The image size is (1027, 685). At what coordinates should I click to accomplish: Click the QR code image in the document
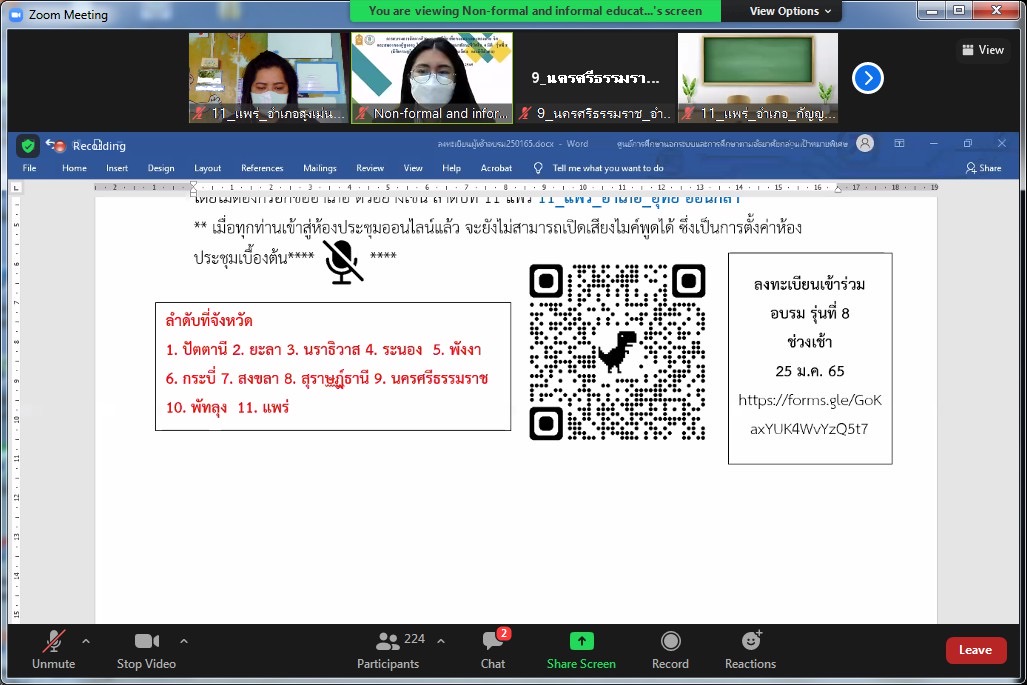617,352
